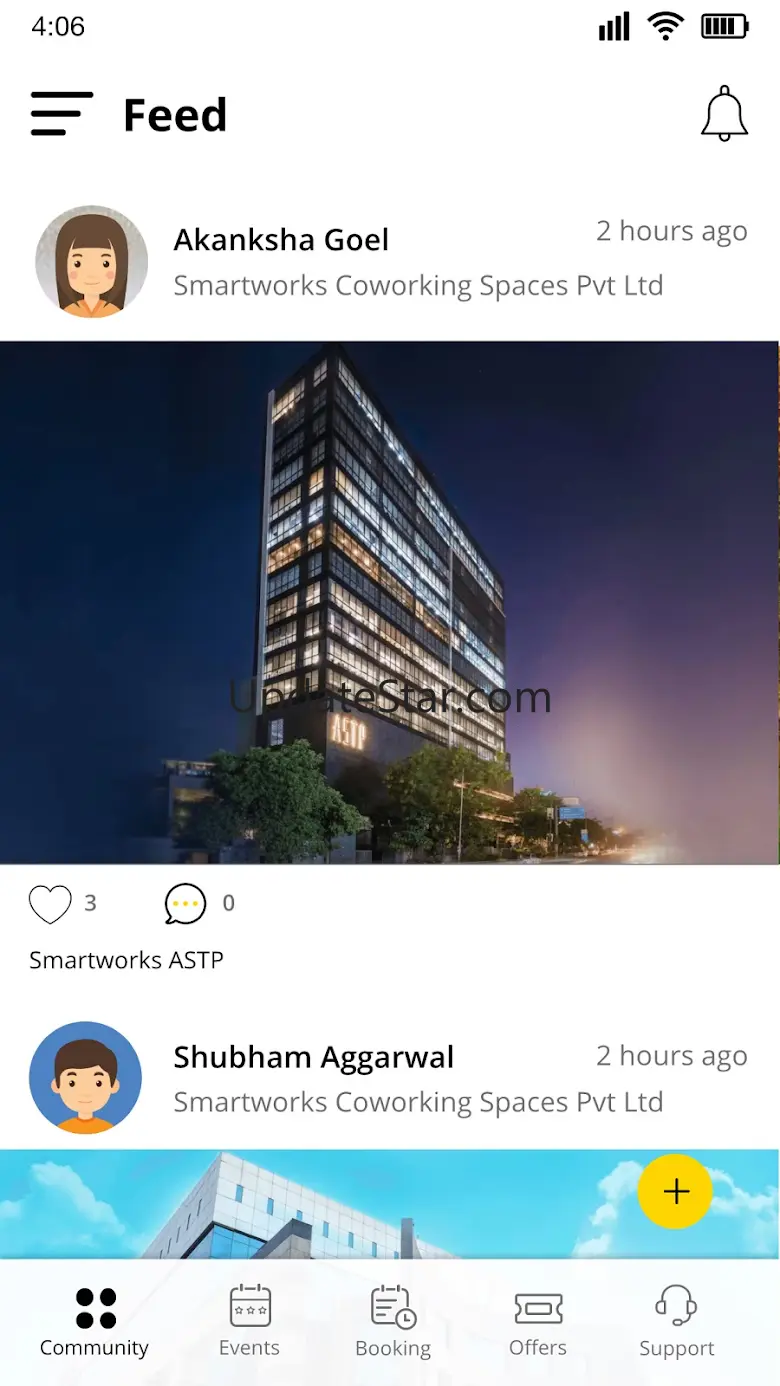Tap Smartworks ASTP caption text
Viewport: 780px width, 1386px height.
126,960
